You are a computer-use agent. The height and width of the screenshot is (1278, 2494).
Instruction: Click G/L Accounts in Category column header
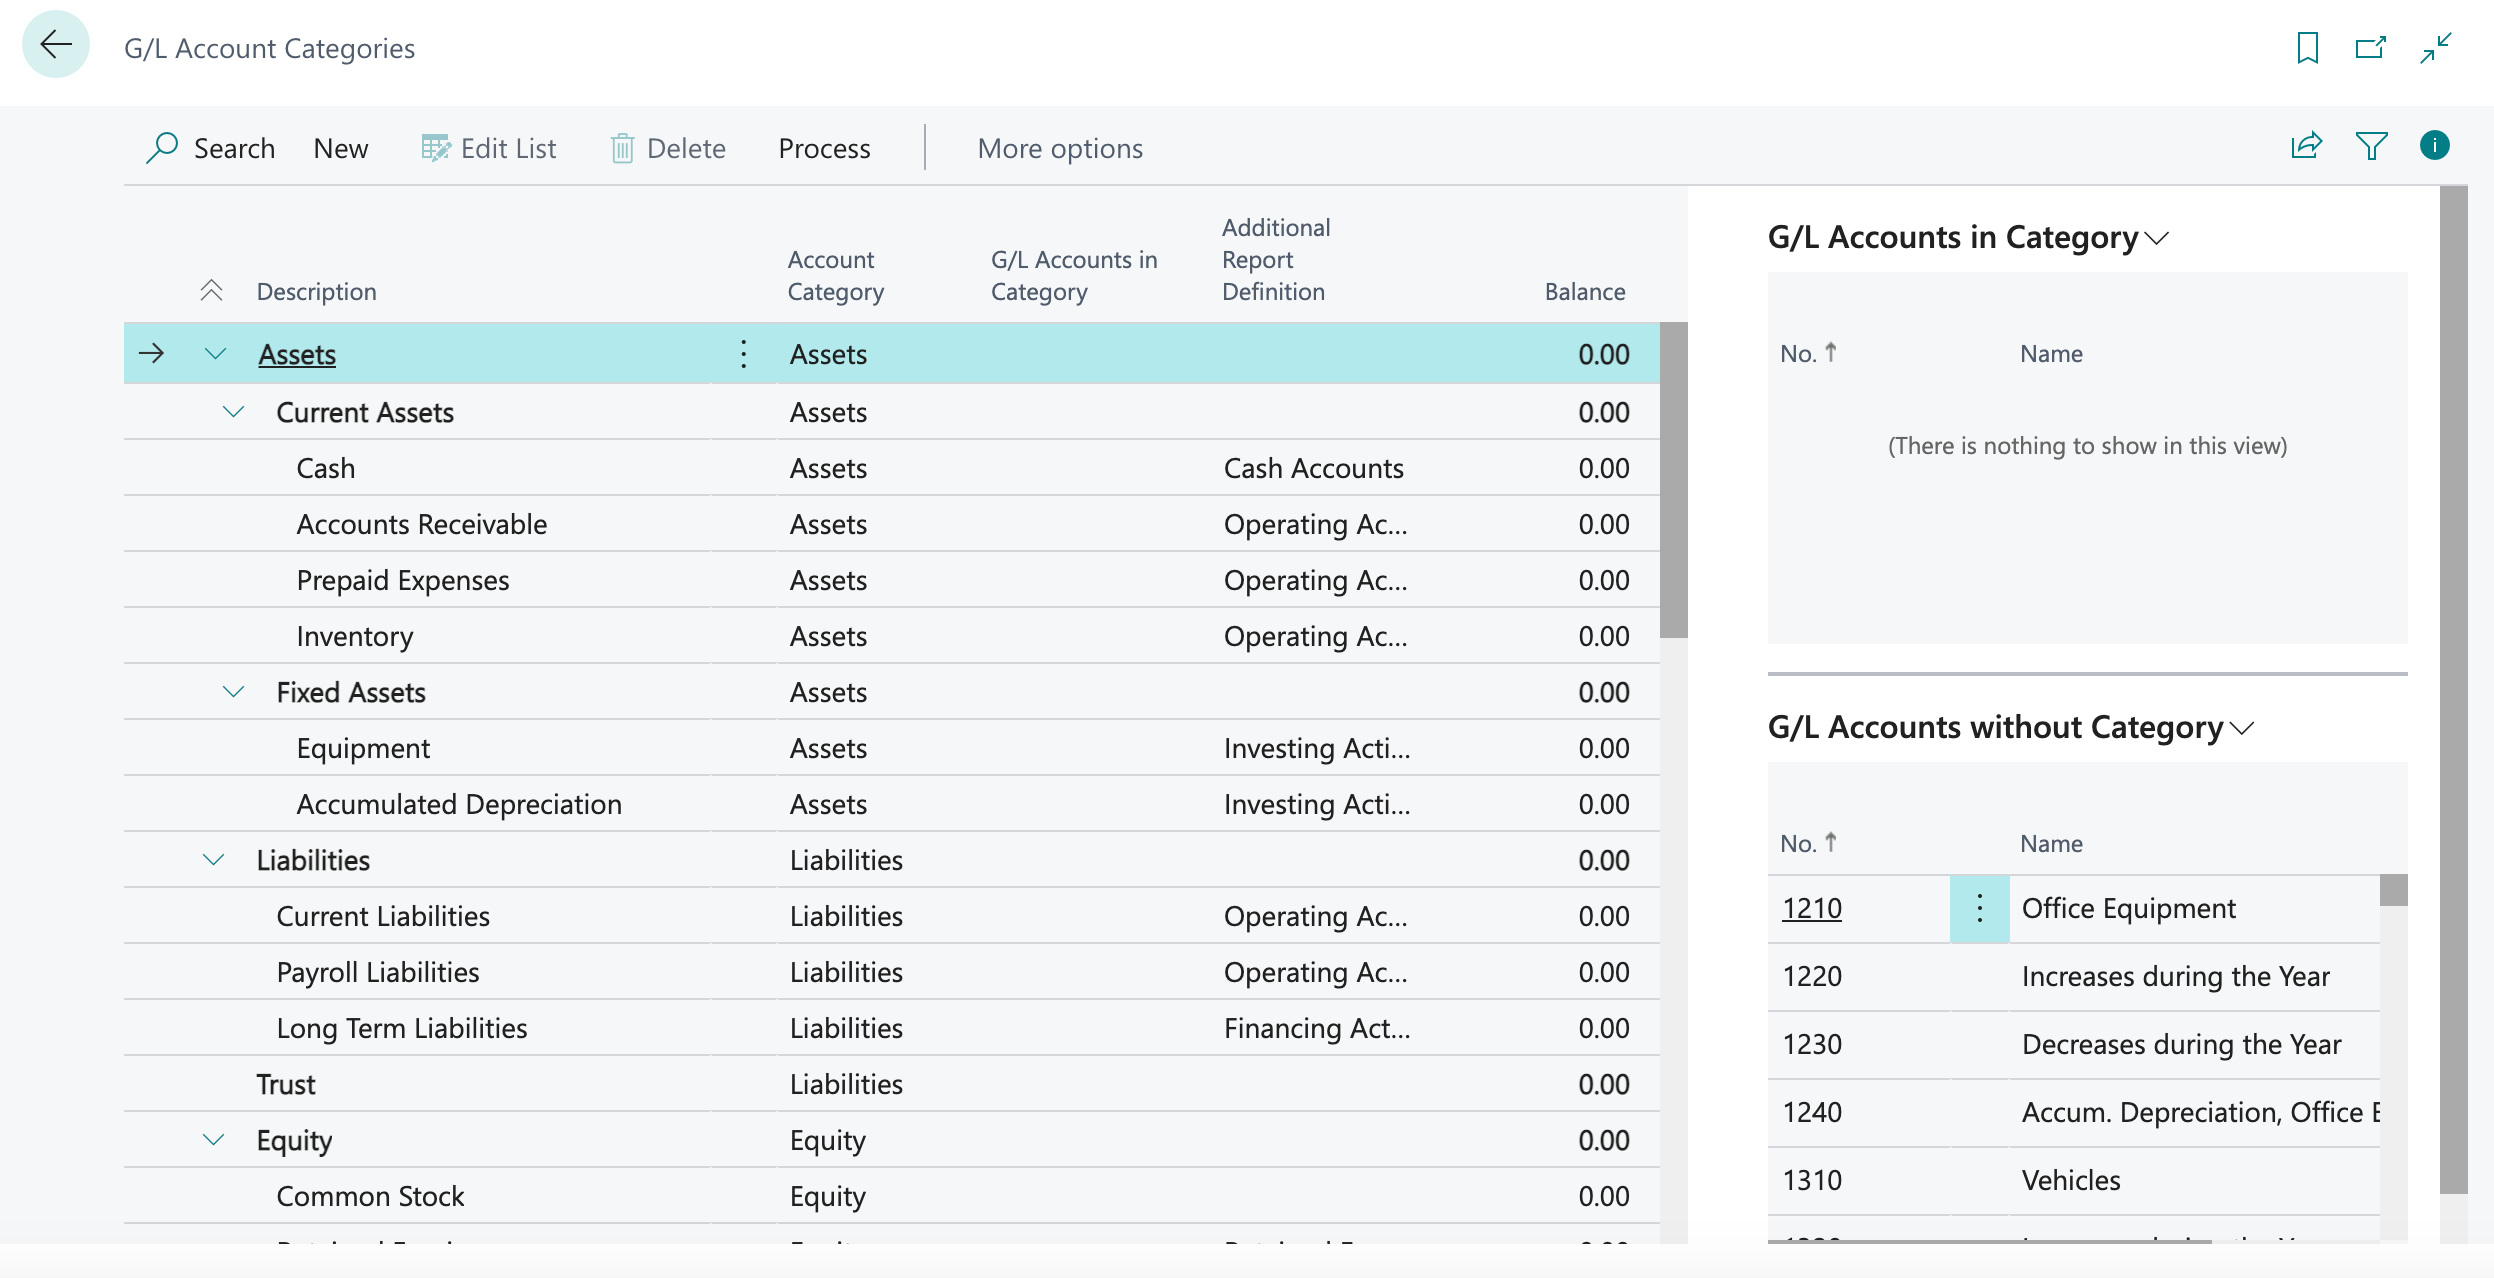pos(1074,276)
